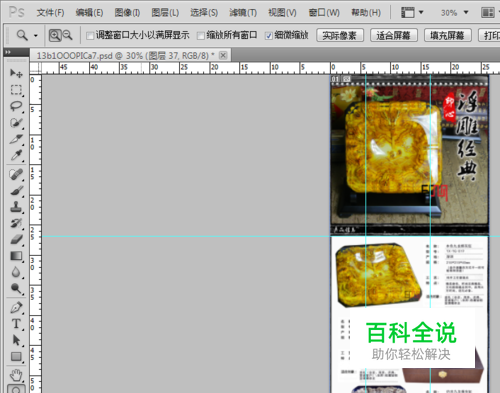
Task: Click the Arrange Documents icon
Action: coord(489,13)
